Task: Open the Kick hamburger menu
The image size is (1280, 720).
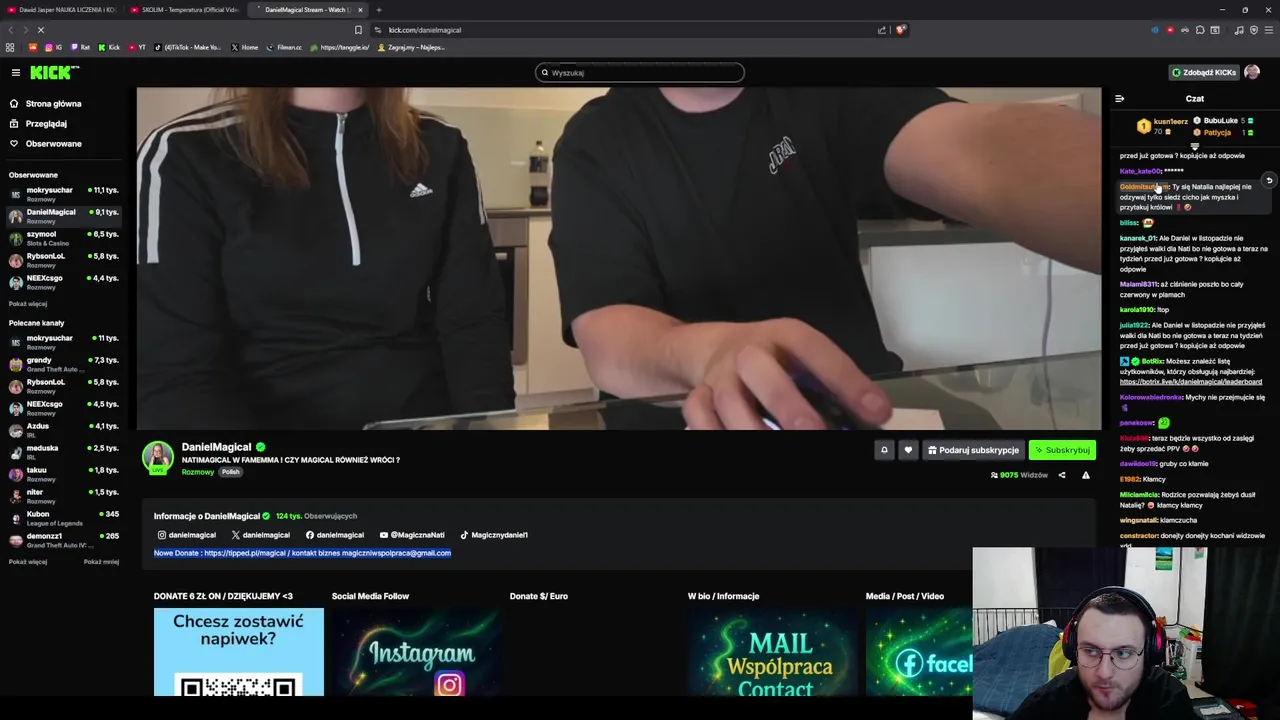Action: (16, 72)
